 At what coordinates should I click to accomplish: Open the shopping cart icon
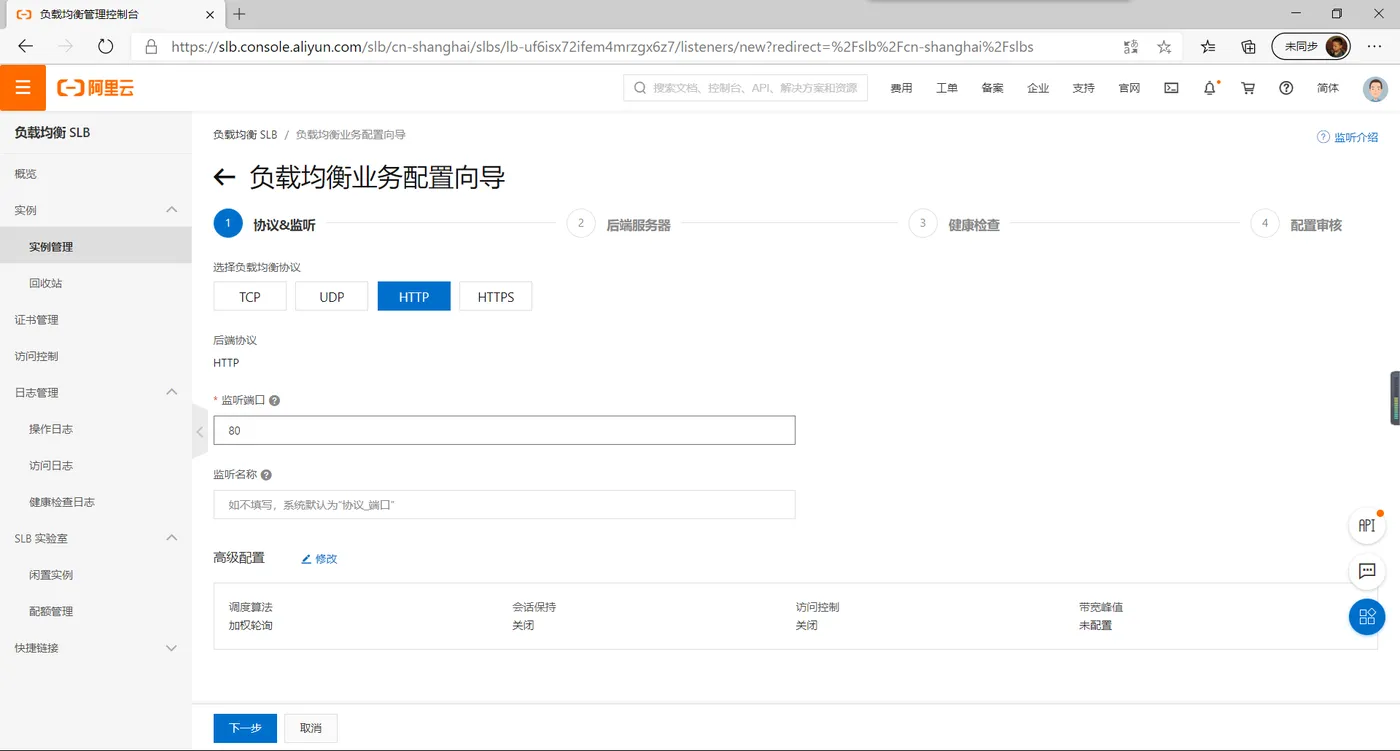click(x=1248, y=88)
